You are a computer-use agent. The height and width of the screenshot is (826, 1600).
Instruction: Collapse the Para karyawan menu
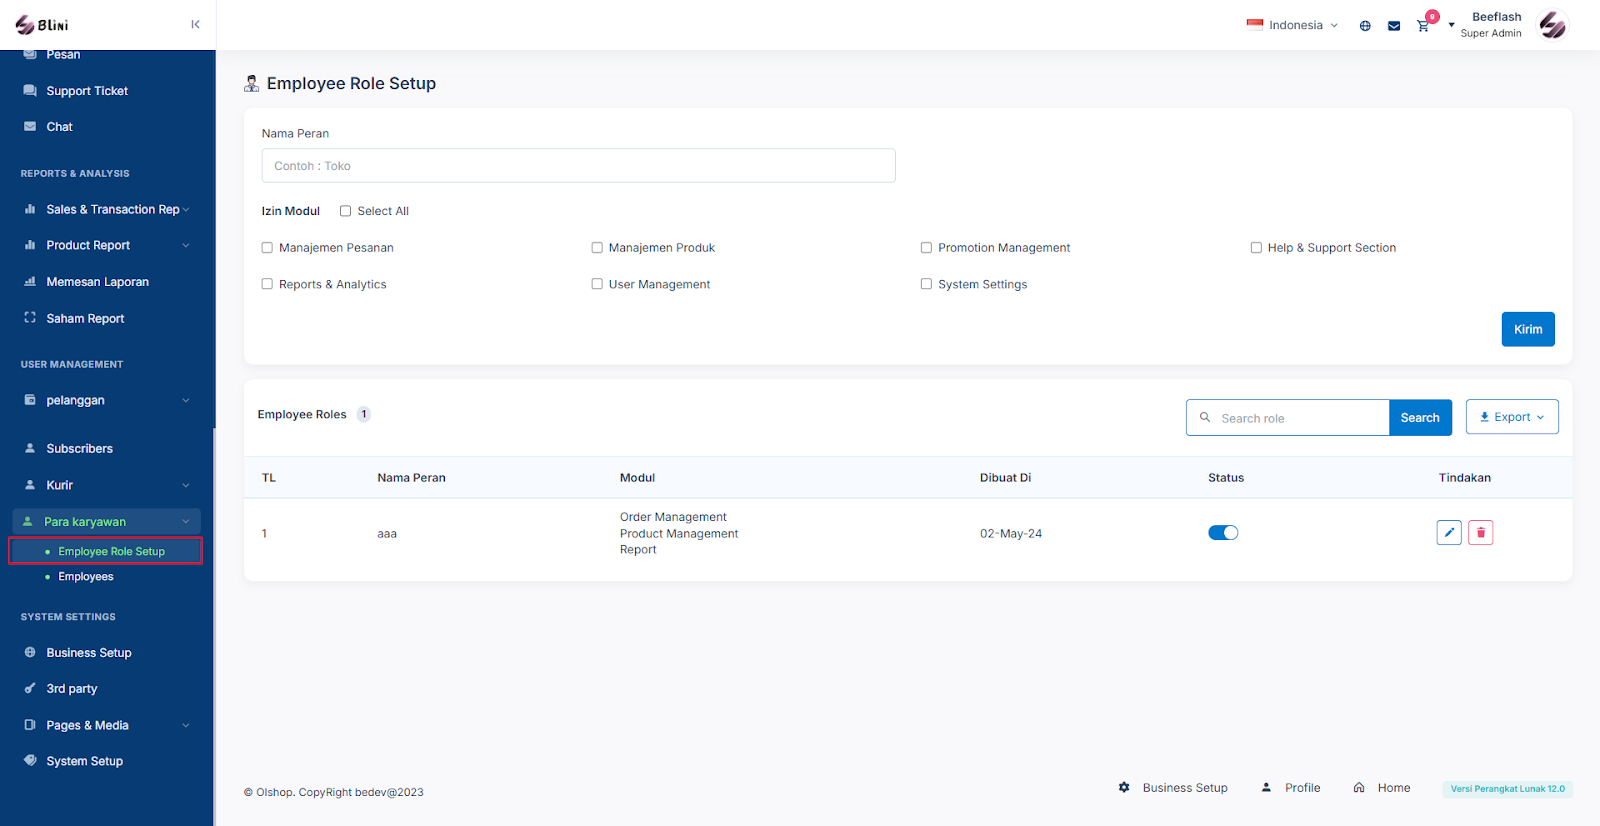click(186, 522)
